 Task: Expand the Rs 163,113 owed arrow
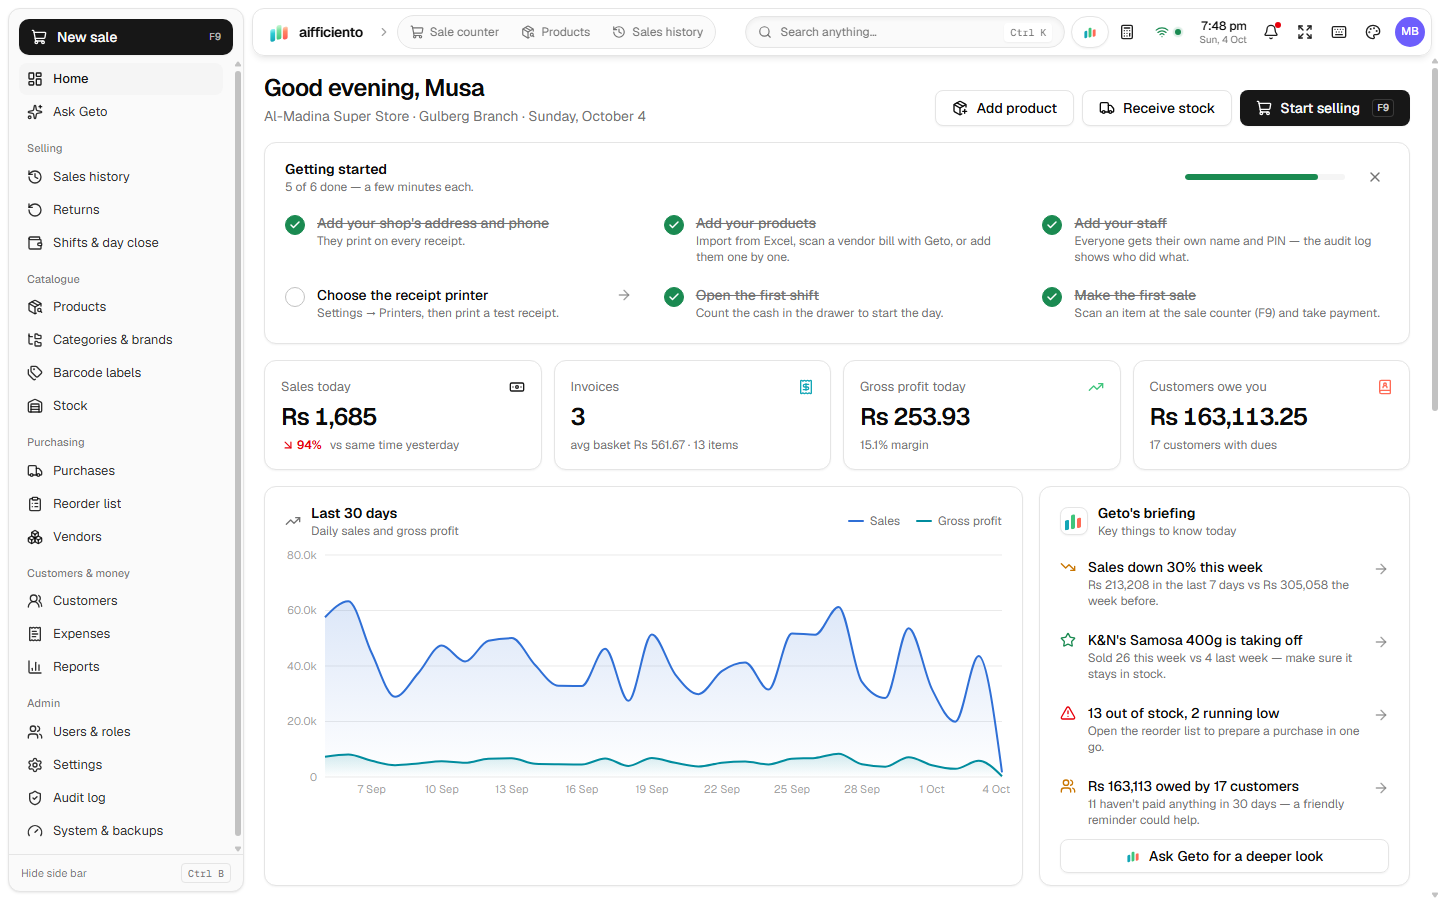pos(1381,788)
